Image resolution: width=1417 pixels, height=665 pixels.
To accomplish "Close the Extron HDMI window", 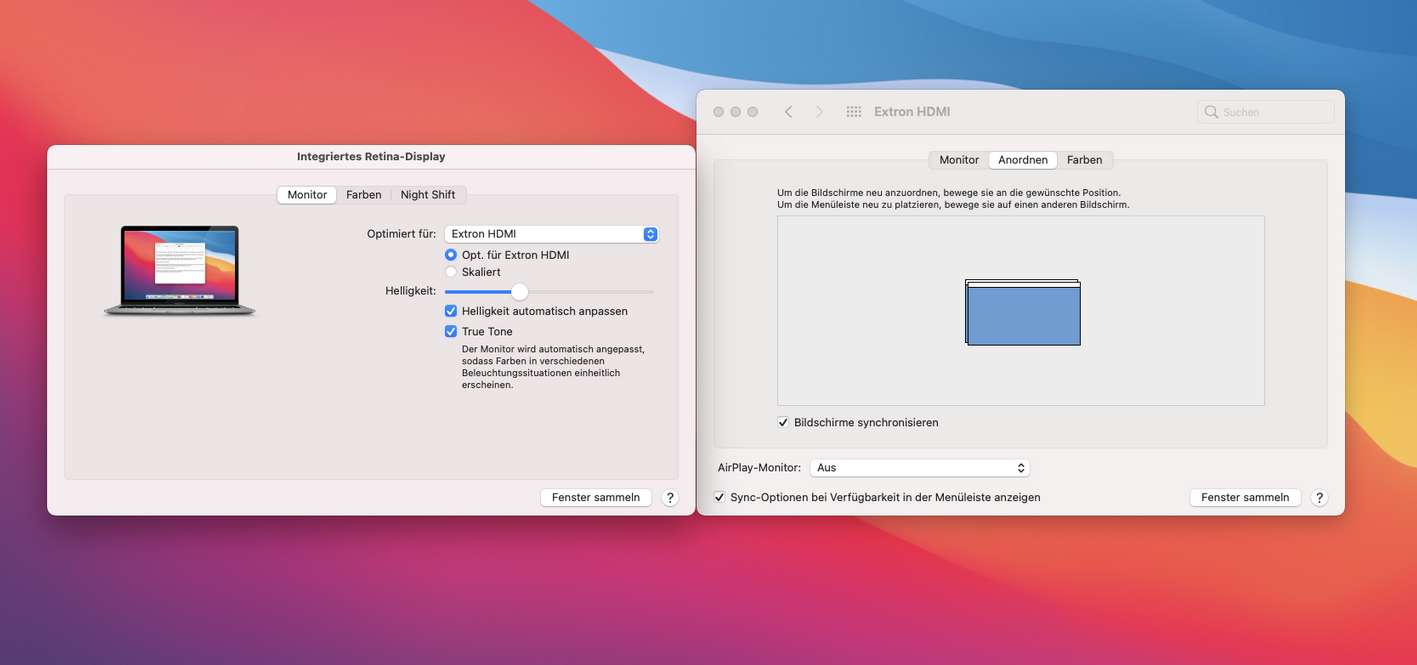I will coord(718,112).
